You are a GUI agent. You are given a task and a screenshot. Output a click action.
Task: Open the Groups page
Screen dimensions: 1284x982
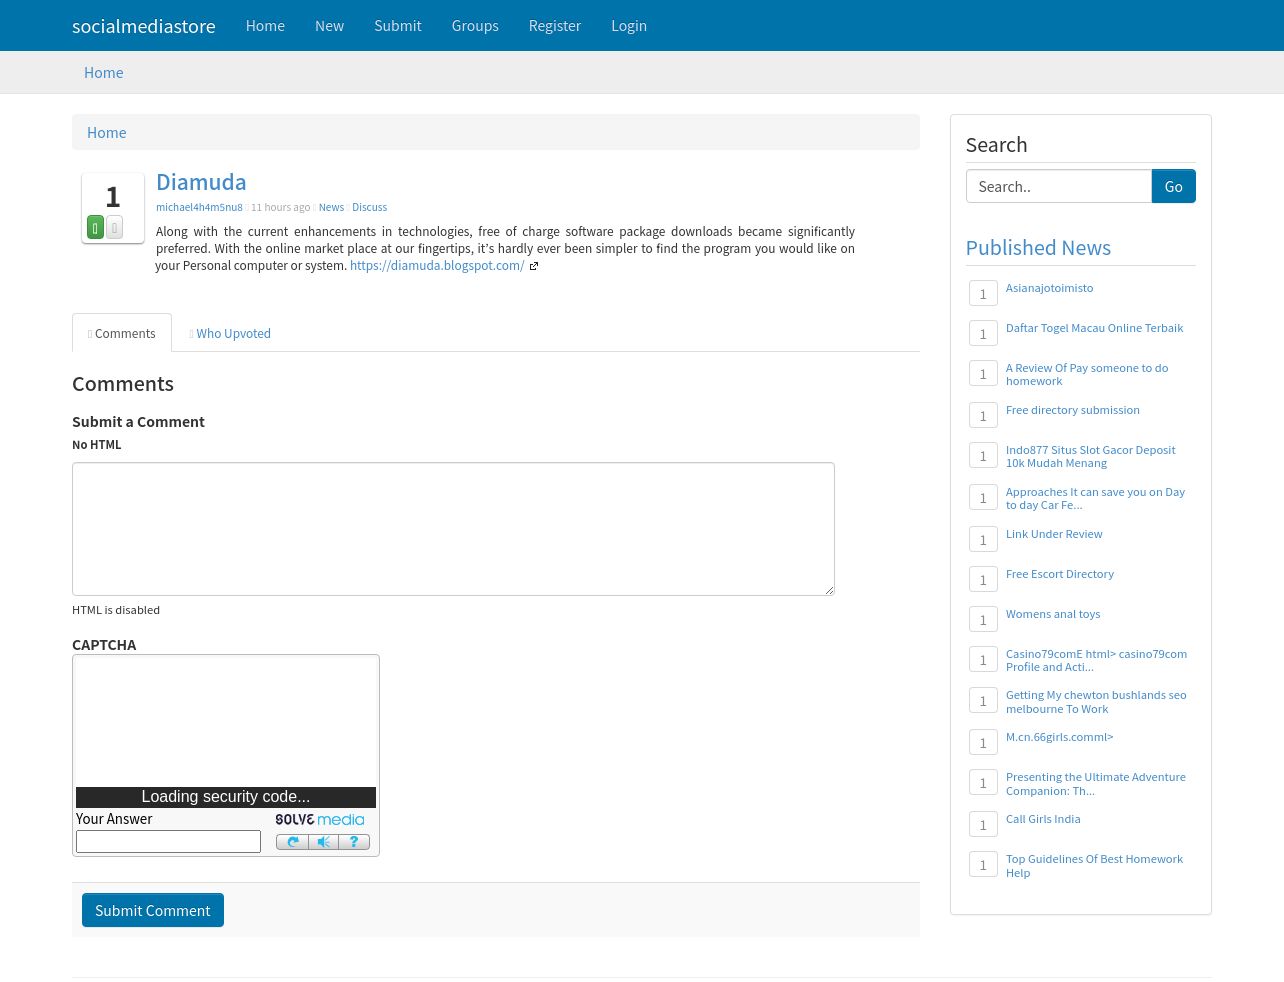coord(475,26)
